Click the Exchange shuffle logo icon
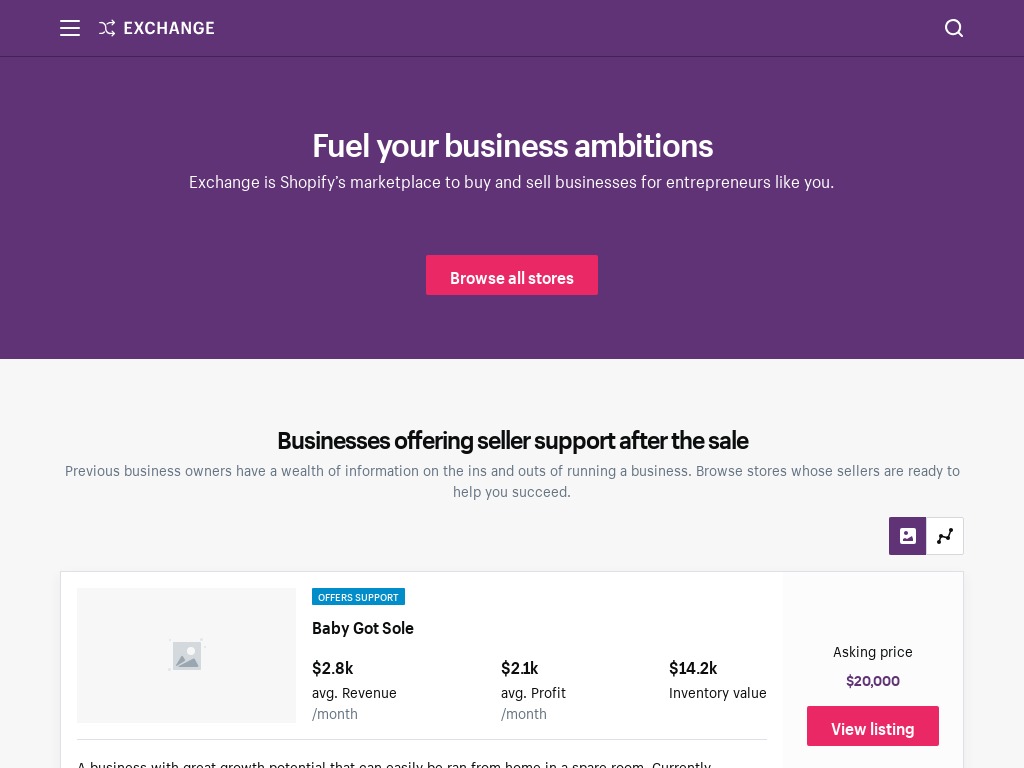The width and height of the screenshot is (1024, 768). 107,28
